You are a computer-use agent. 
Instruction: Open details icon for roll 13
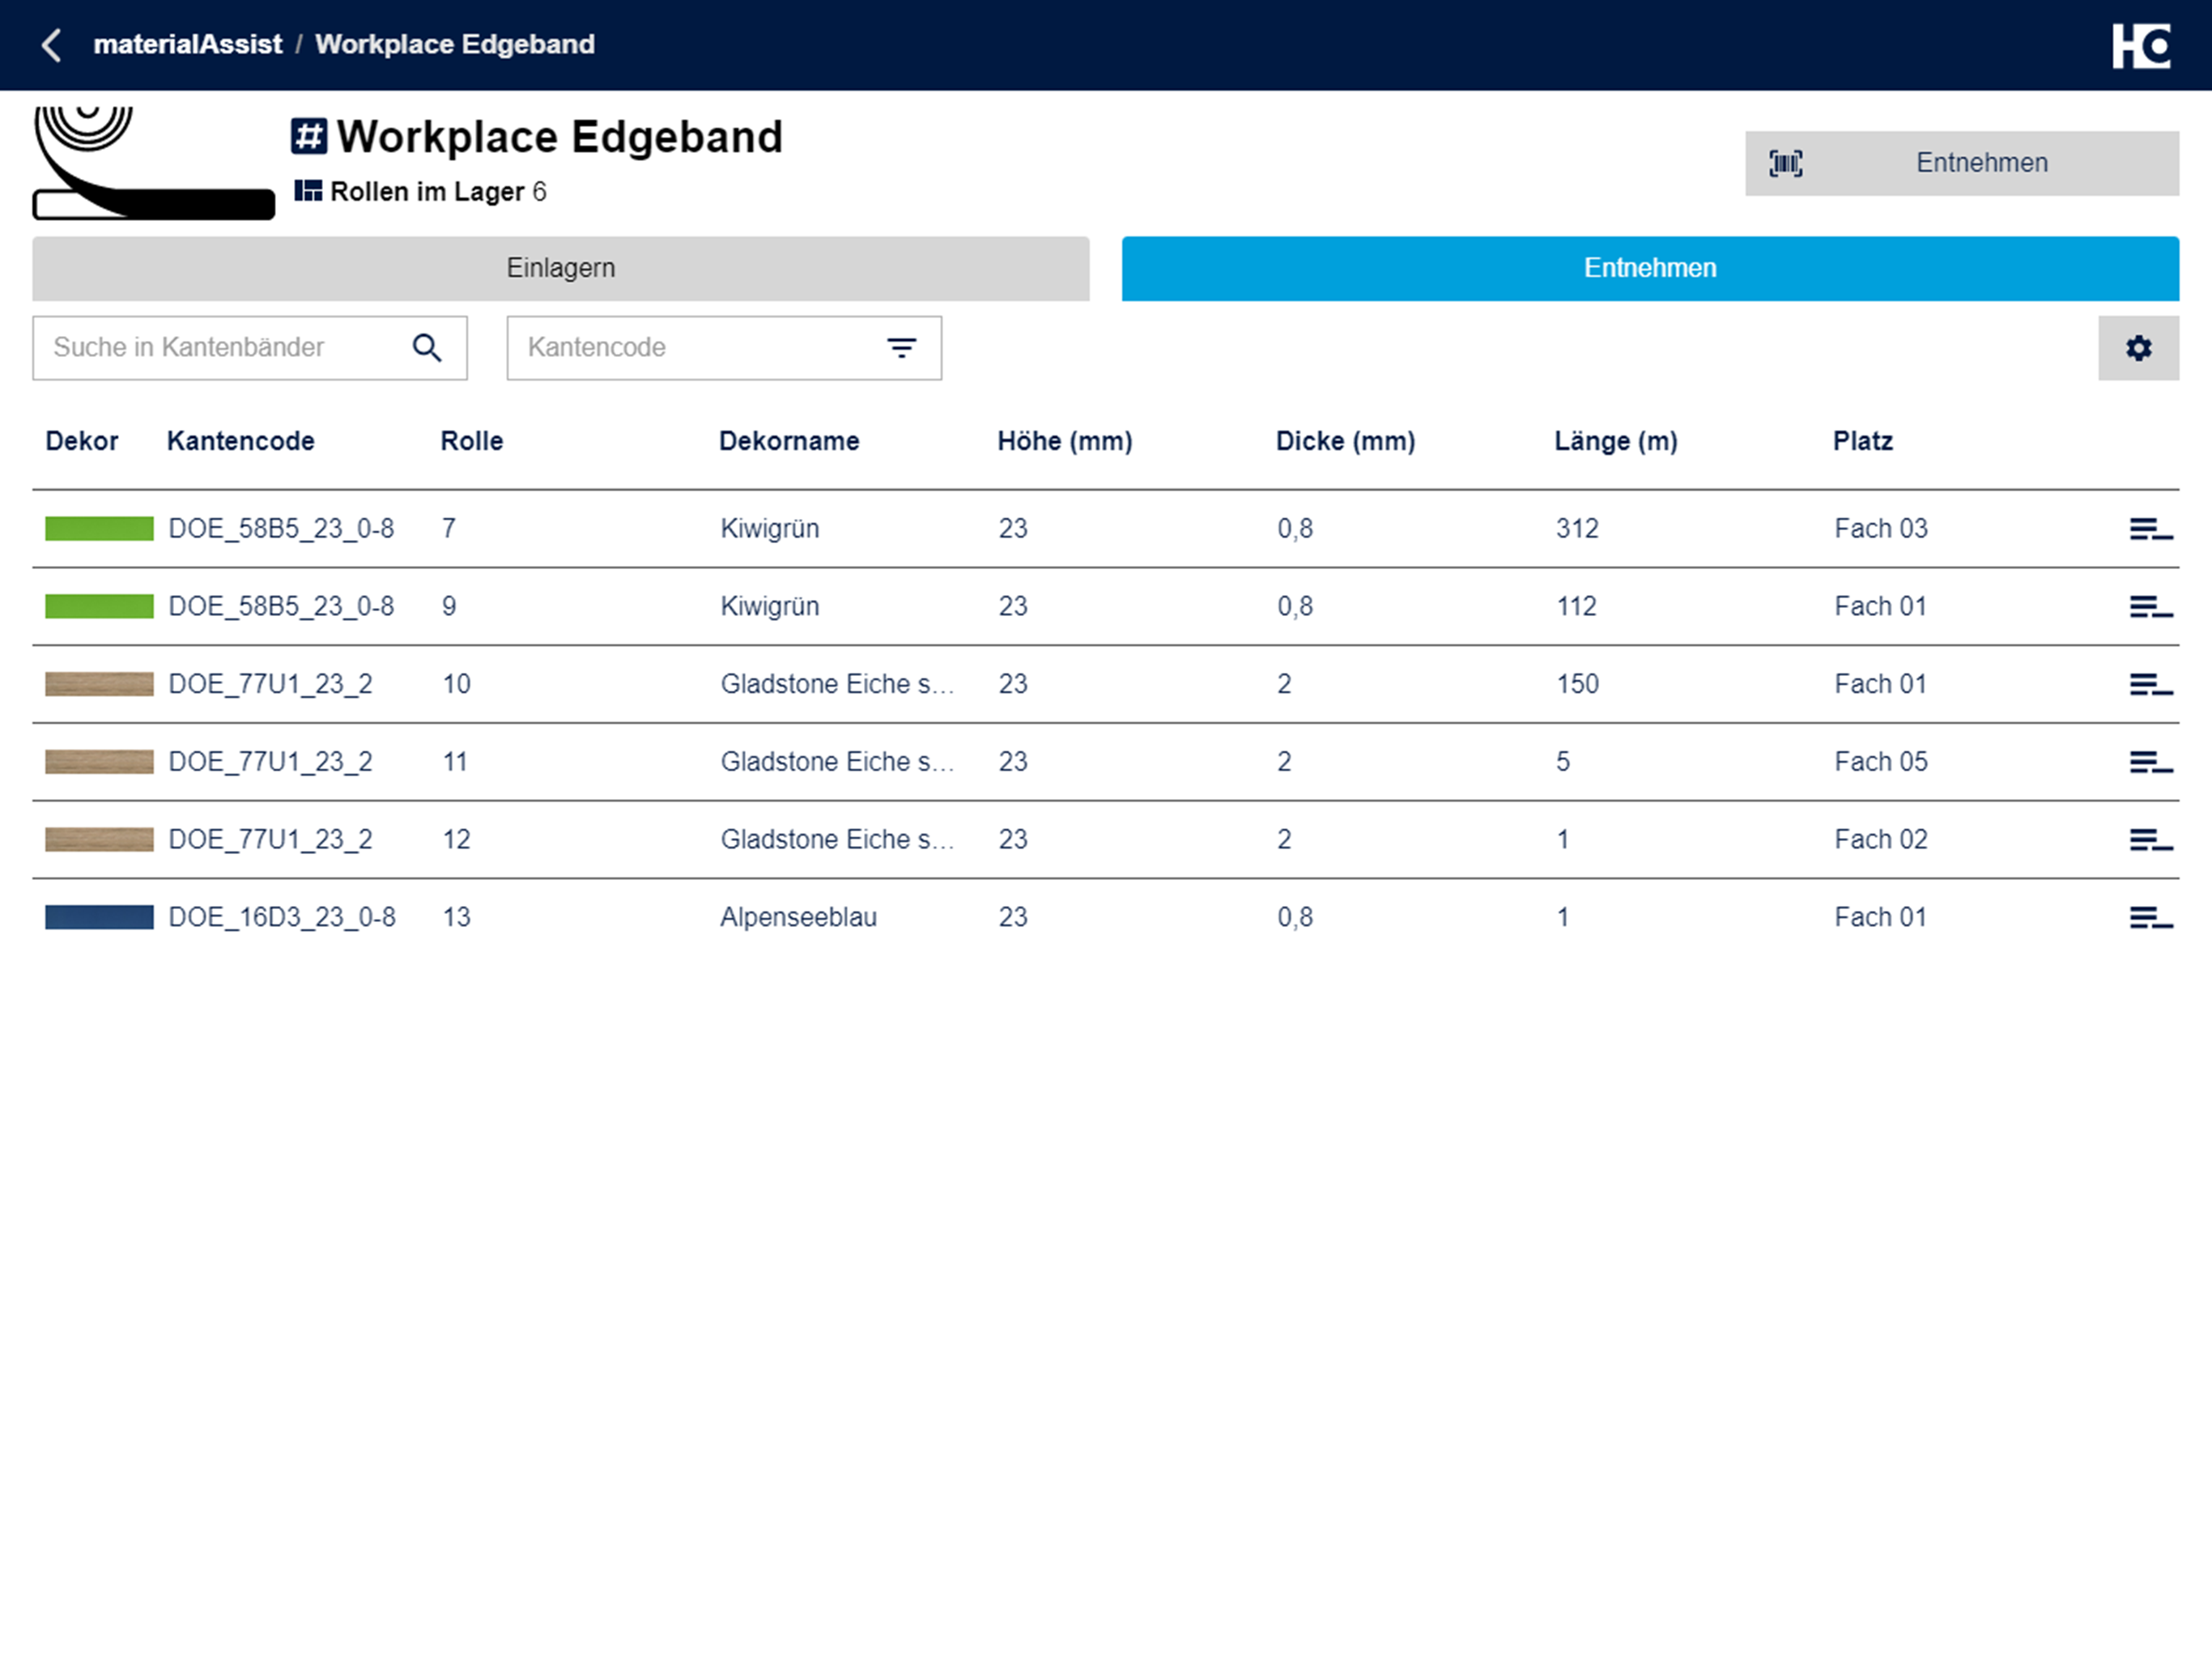2150,918
